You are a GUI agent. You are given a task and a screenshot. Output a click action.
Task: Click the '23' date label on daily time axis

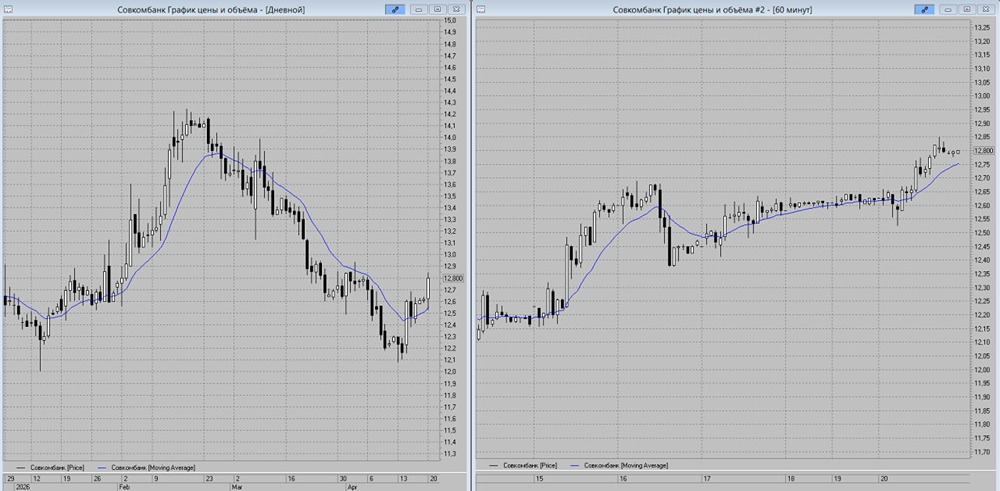[209, 478]
